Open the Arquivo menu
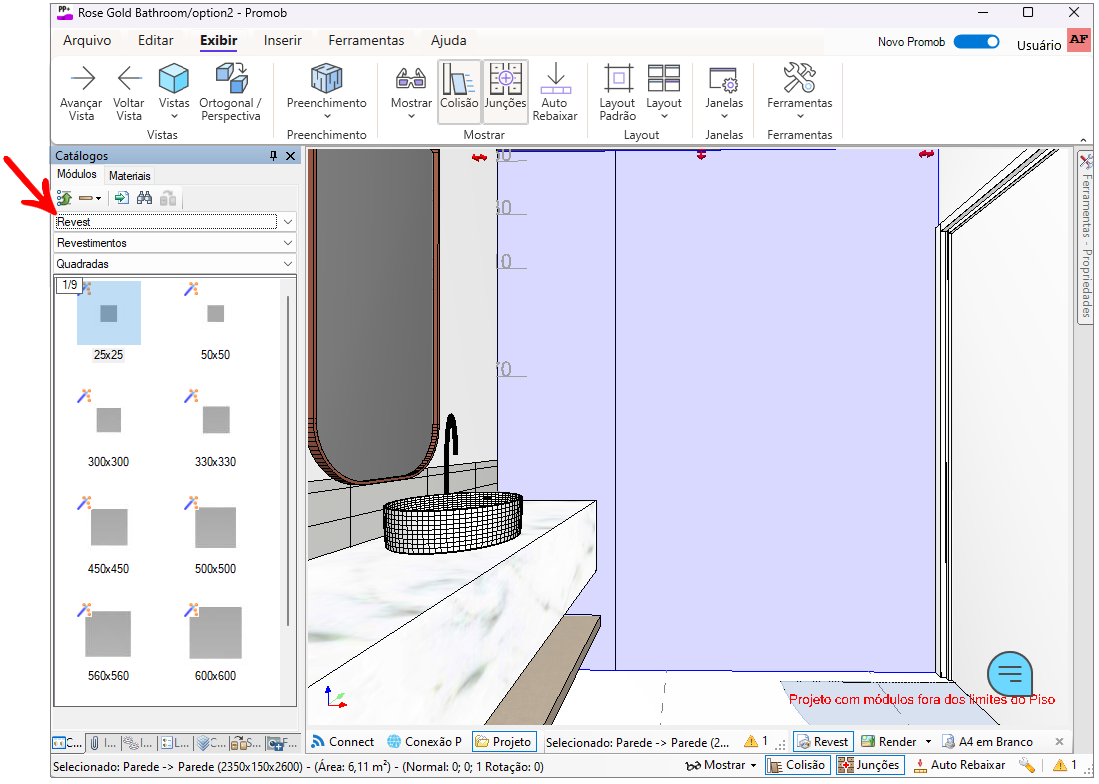The width and height of the screenshot is (1099, 784). point(87,41)
